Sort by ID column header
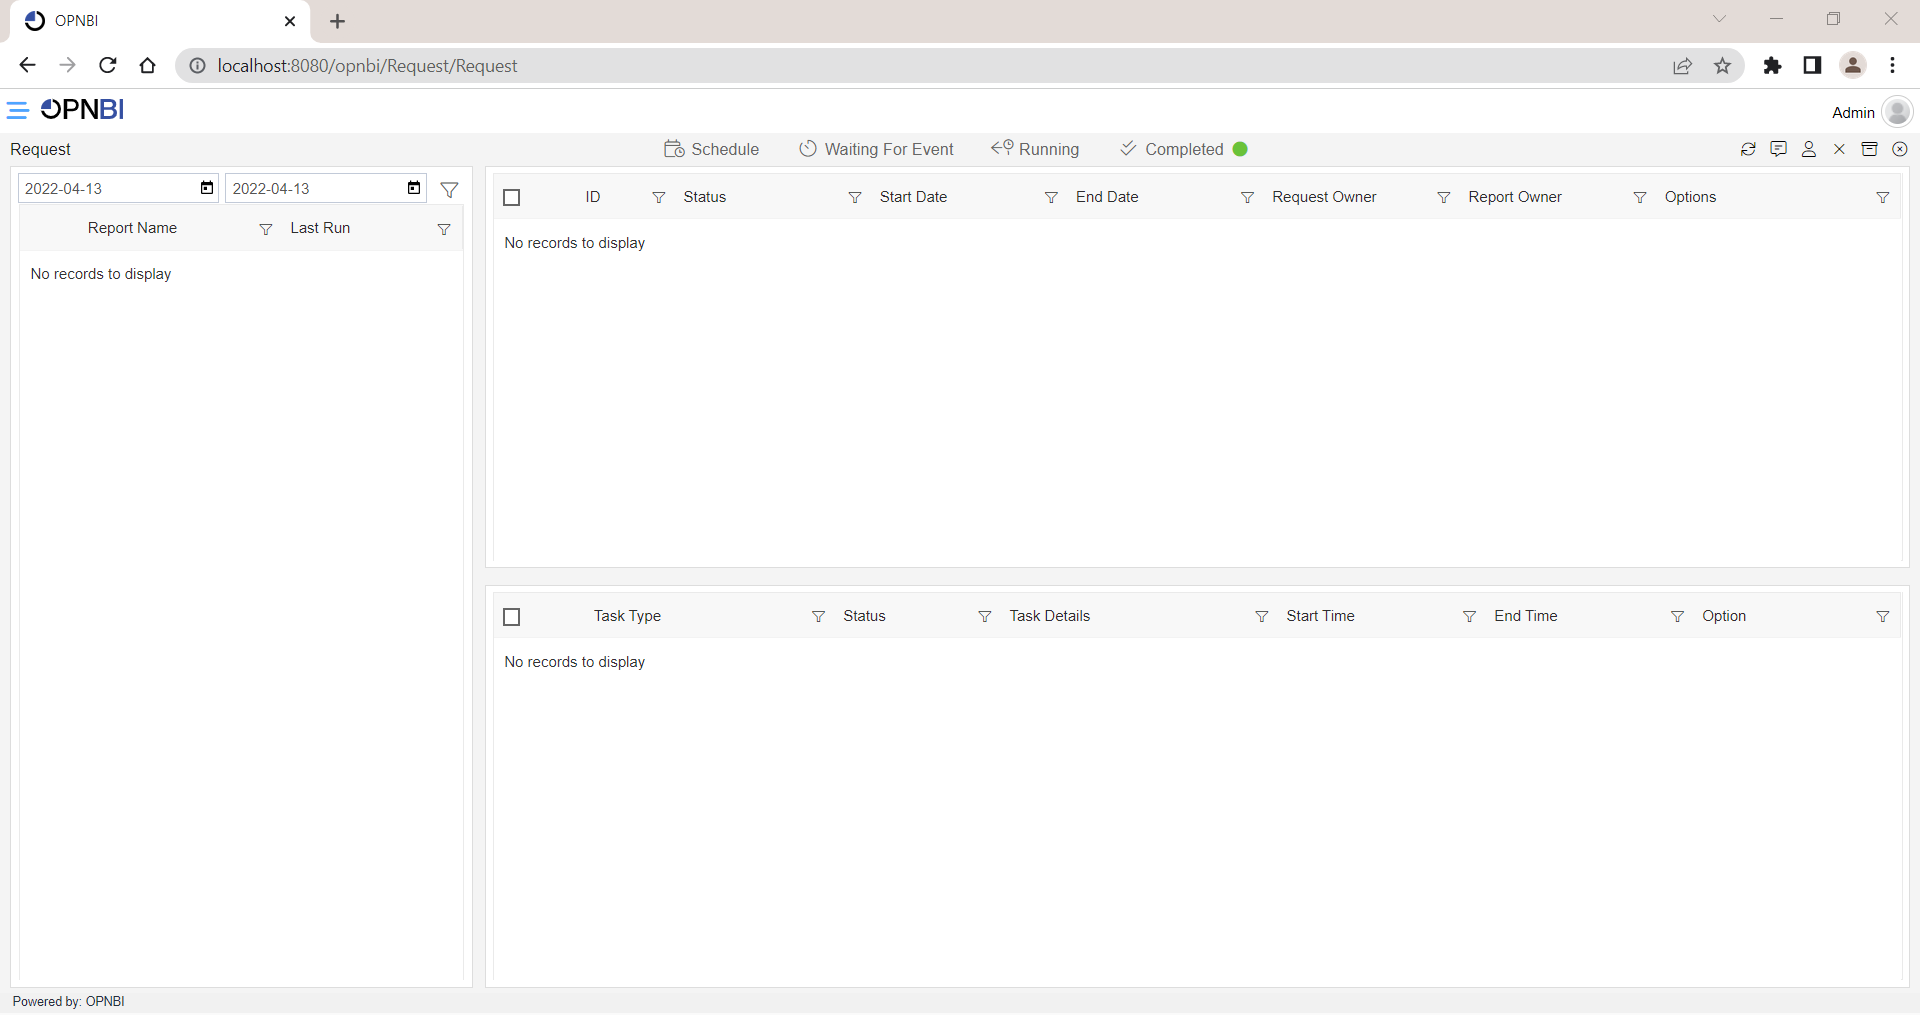The height and width of the screenshot is (1015, 1920). (x=593, y=197)
